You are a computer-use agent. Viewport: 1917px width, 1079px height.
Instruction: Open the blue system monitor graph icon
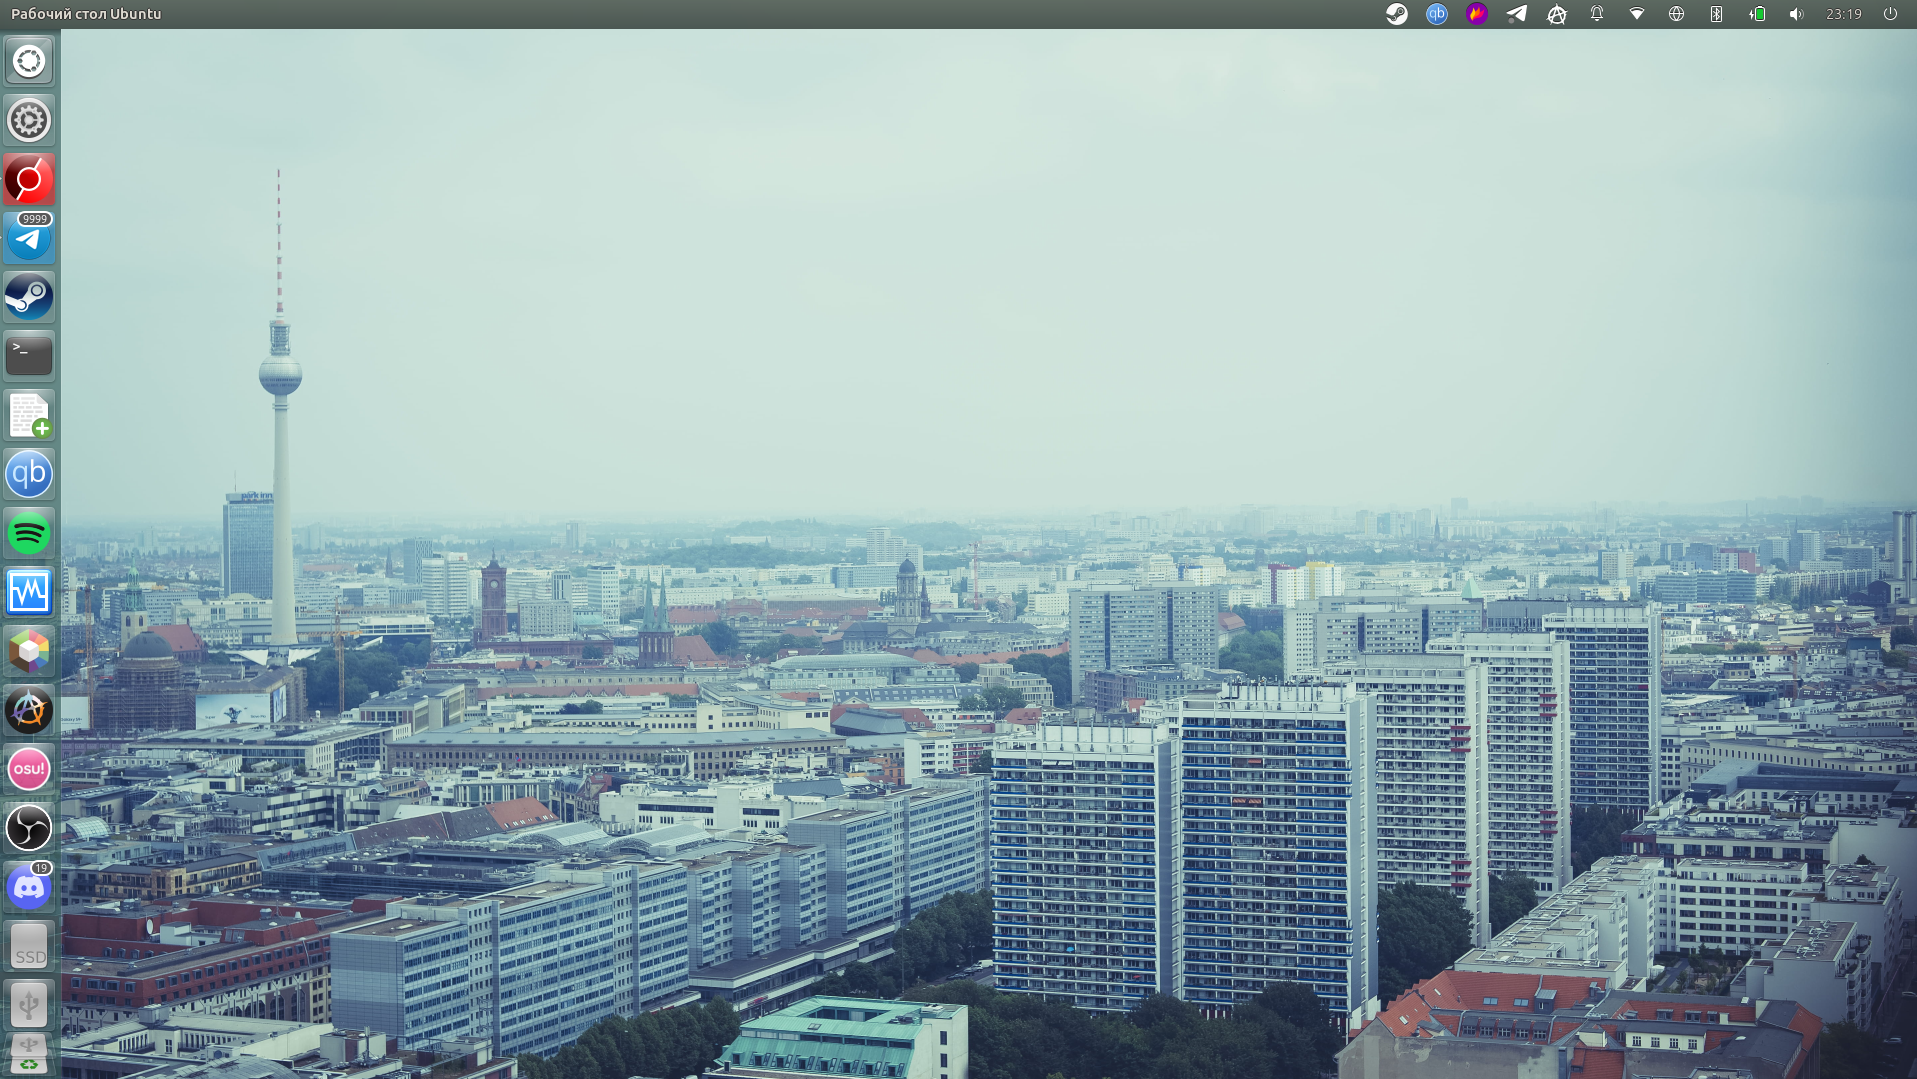tap(29, 592)
